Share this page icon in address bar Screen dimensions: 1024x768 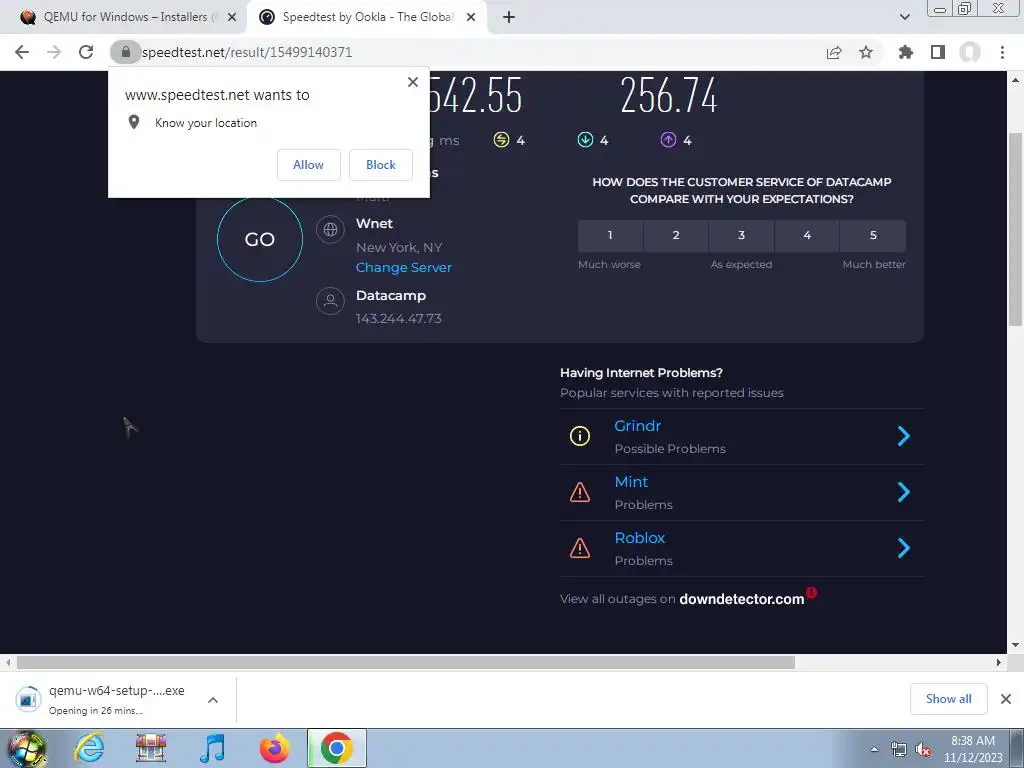pyautogui.click(x=833, y=52)
